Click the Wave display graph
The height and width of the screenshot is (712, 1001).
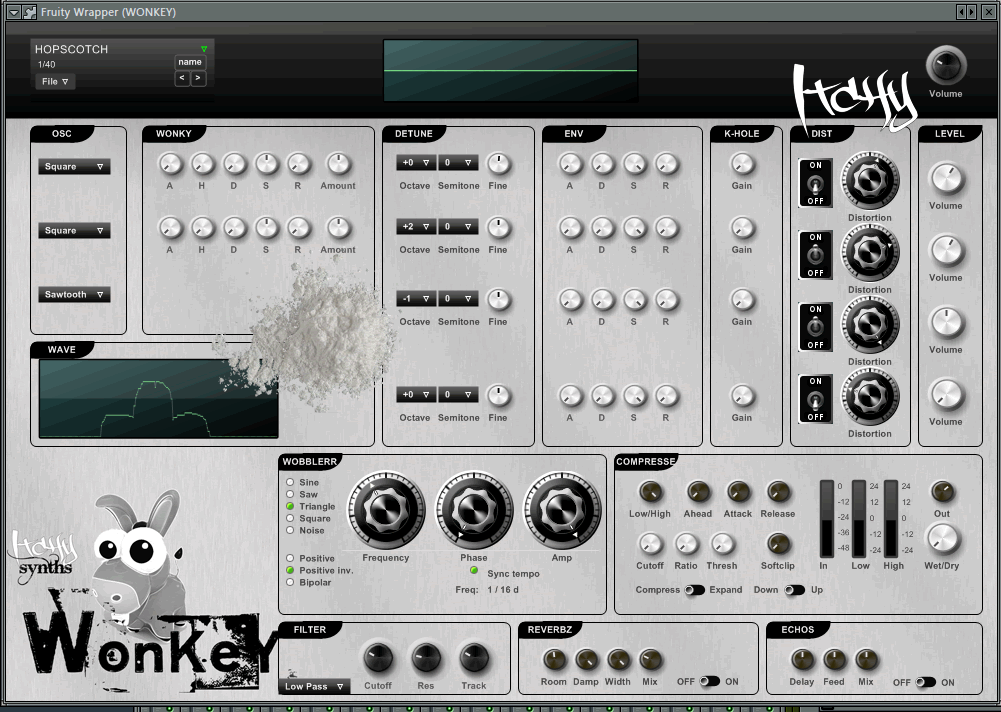158,398
